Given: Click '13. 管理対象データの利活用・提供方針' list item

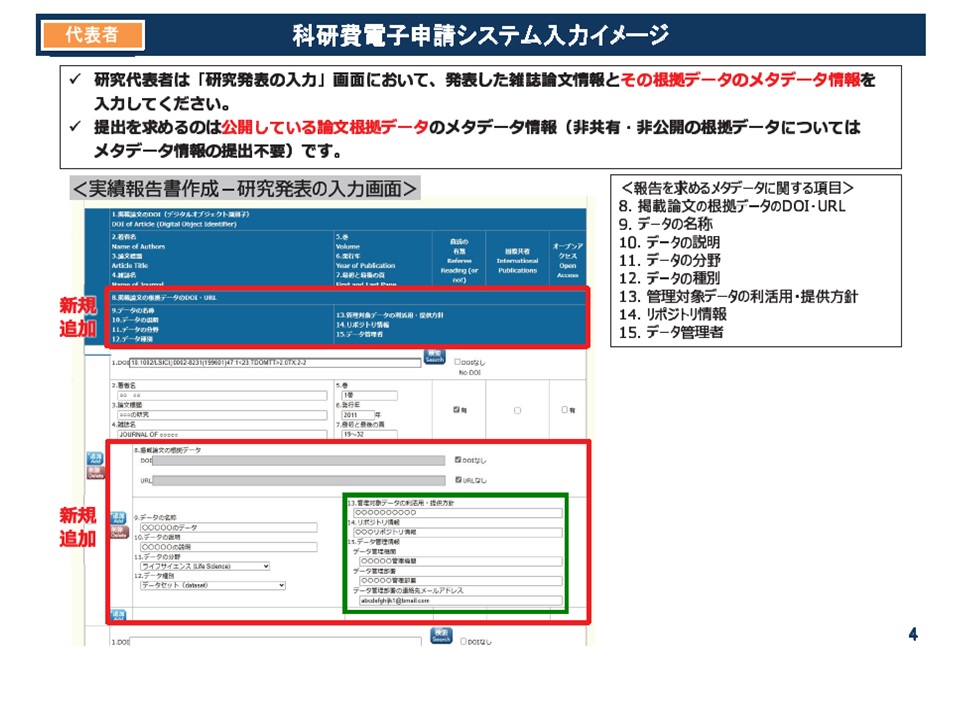Looking at the screenshot, I should click(x=738, y=296).
